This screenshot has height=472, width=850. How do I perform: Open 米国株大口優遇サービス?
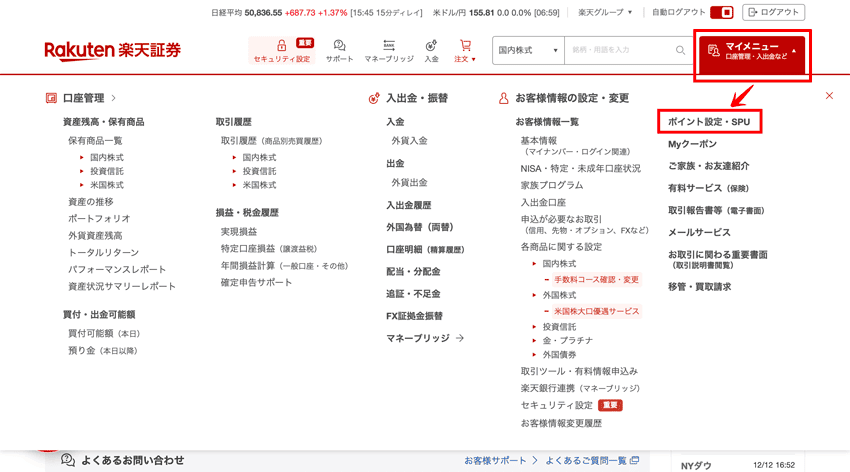[x=596, y=312]
